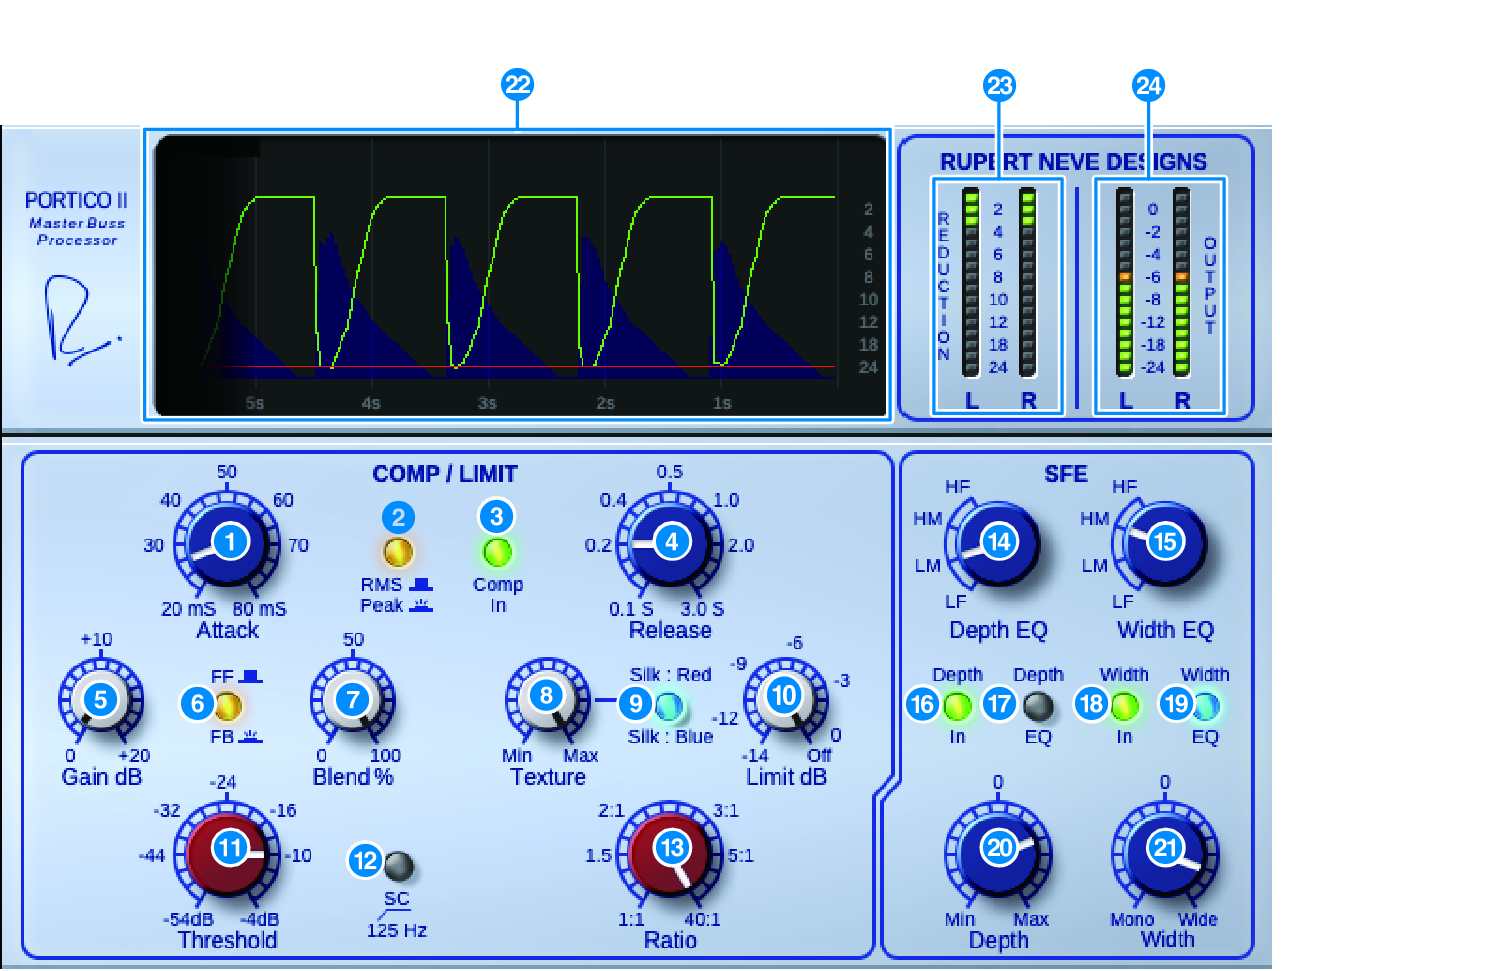Viewport: 1508px width, 971px height.
Task: Enable the SC 125 Hz sidechain filter
Action: 398,865
